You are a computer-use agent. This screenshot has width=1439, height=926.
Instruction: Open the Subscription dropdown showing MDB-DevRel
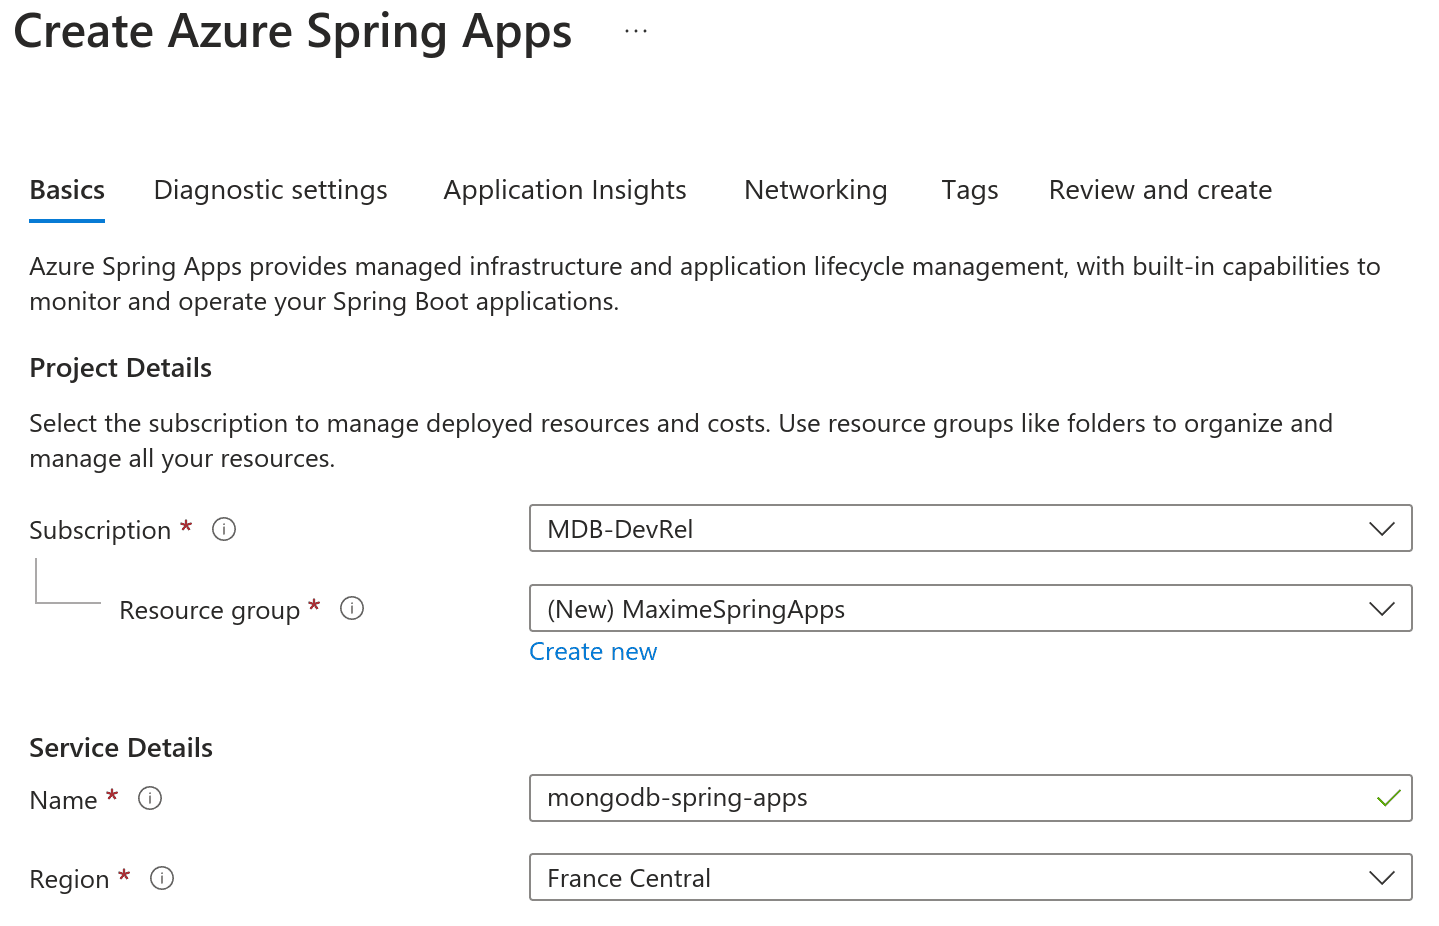tap(969, 529)
